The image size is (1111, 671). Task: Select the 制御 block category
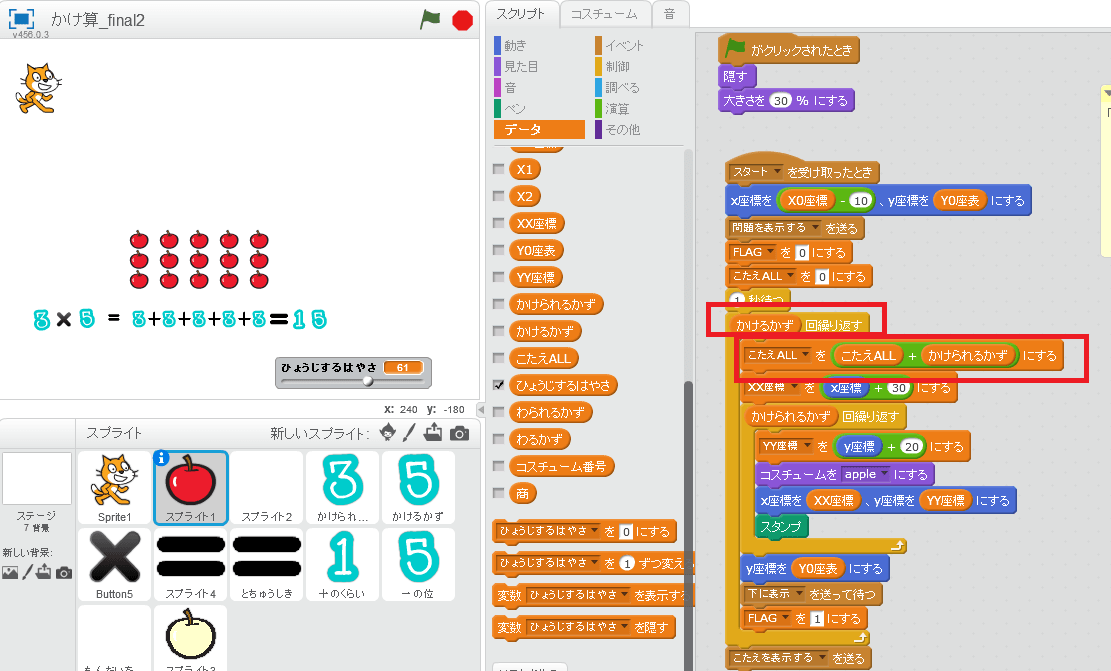coord(617,67)
